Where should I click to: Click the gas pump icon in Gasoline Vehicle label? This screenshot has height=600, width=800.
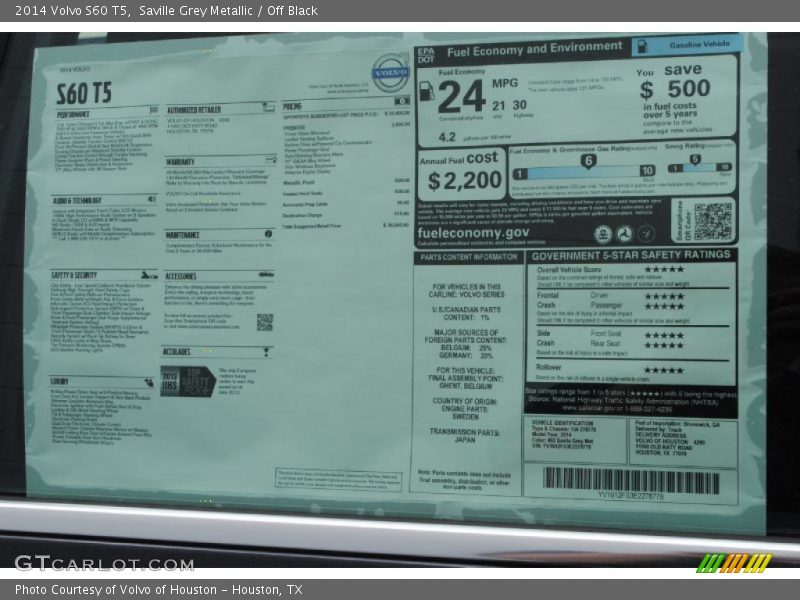pyautogui.click(x=642, y=46)
